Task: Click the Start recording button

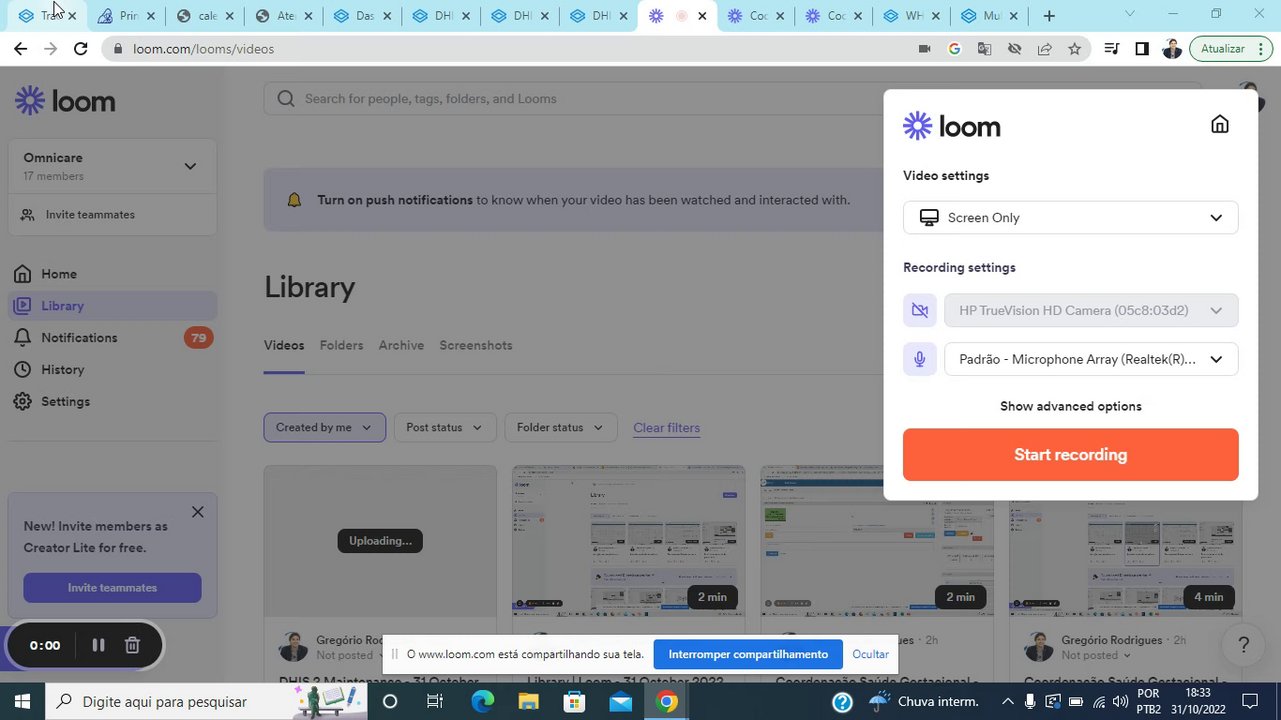Action: (x=1070, y=455)
